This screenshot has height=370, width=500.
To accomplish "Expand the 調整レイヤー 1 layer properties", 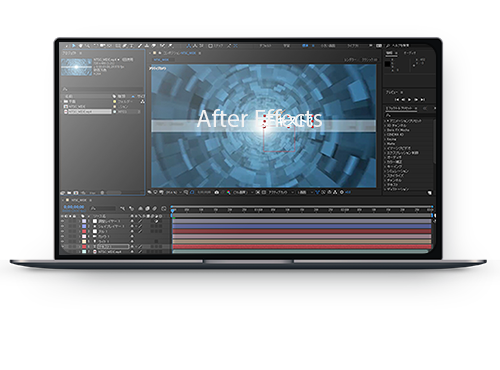I will point(80,221).
